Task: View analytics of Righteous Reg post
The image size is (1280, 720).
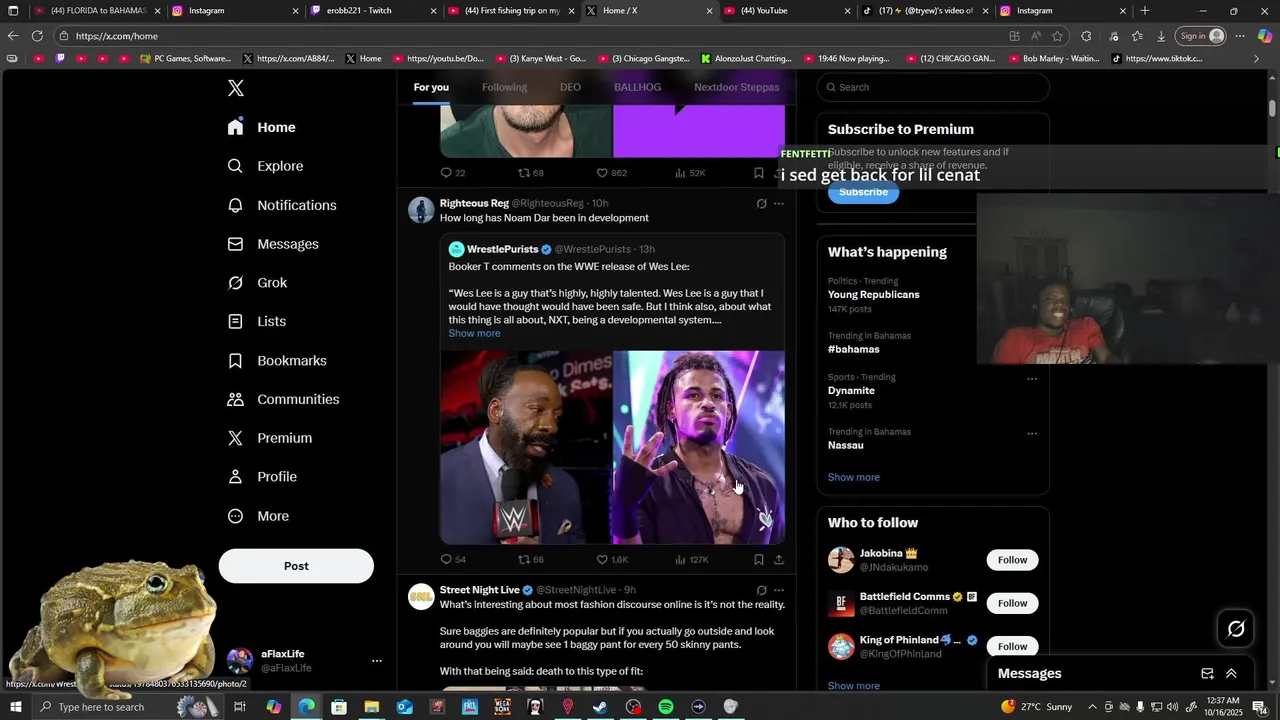Action: point(692,560)
